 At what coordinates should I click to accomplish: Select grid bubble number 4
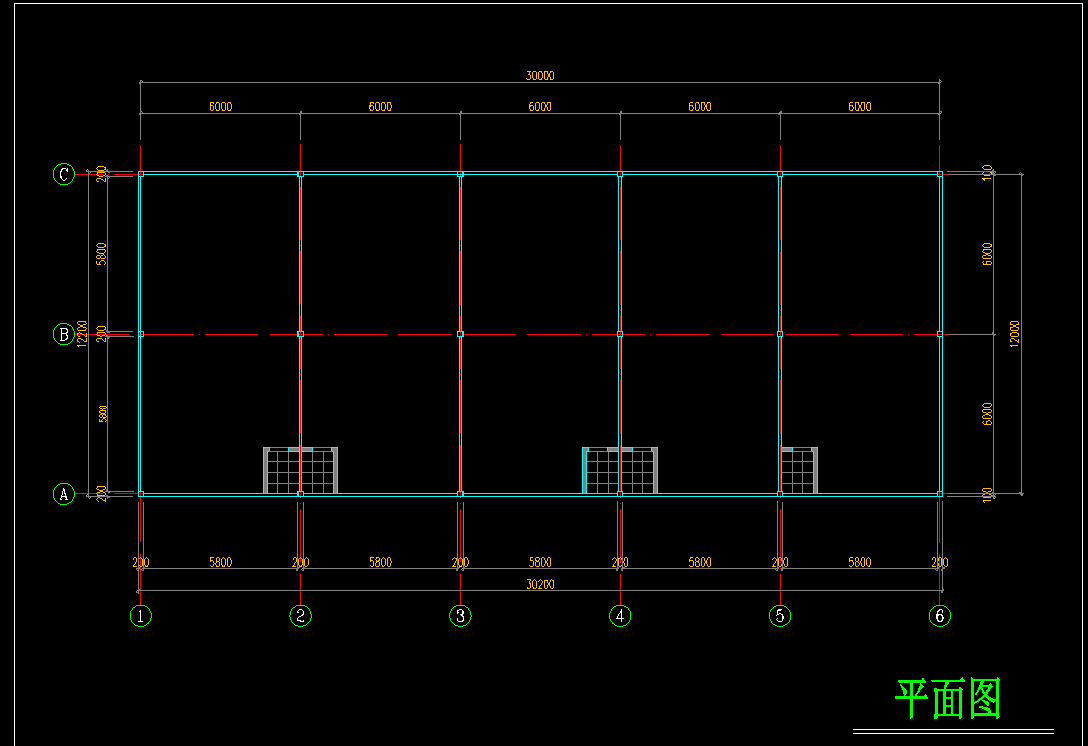620,616
